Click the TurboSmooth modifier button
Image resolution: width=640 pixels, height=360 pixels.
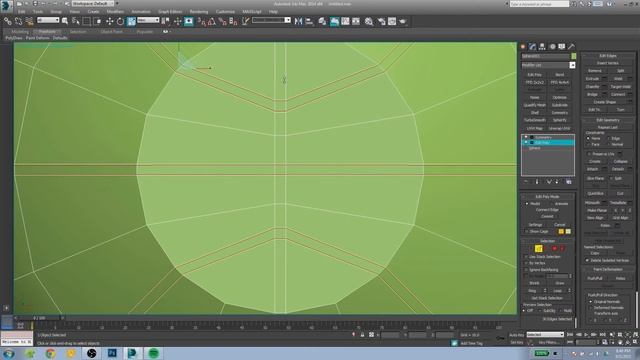pyautogui.click(x=535, y=120)
